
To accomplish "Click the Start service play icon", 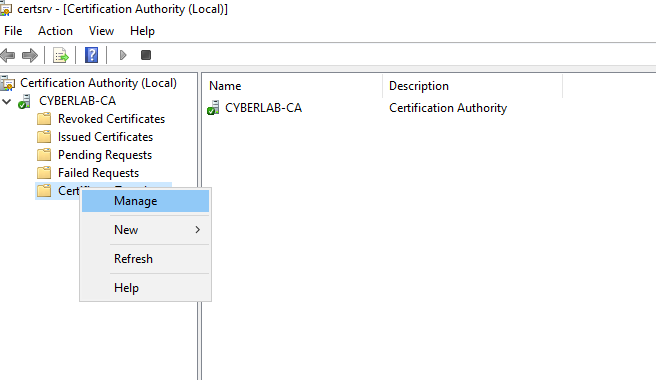I will pos(123,55).
